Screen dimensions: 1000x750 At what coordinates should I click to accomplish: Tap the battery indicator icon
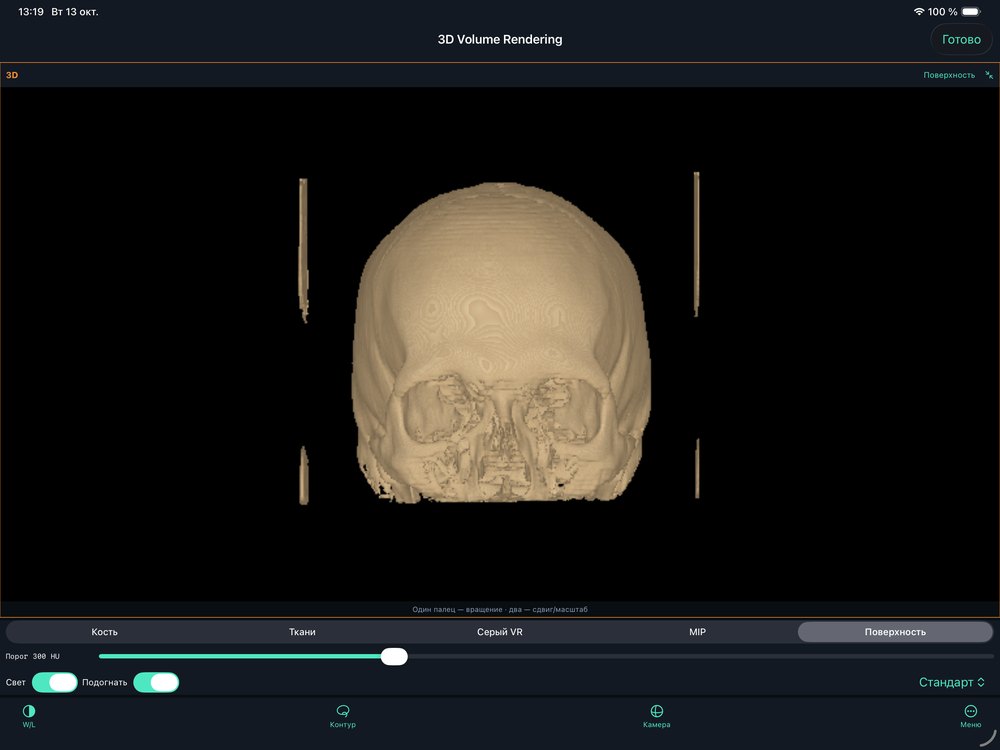971,11
